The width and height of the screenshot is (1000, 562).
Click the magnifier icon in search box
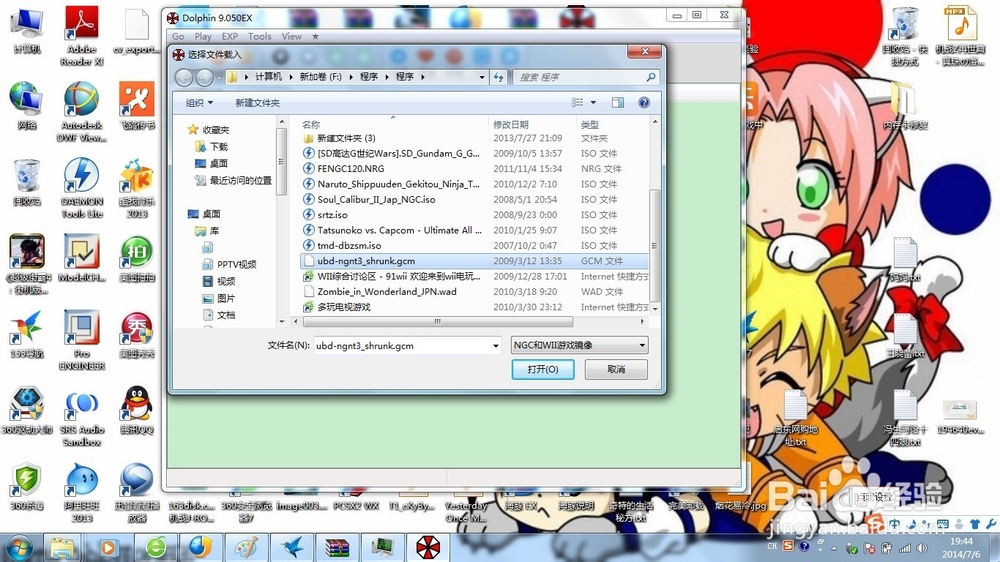[x=651, y=77]
